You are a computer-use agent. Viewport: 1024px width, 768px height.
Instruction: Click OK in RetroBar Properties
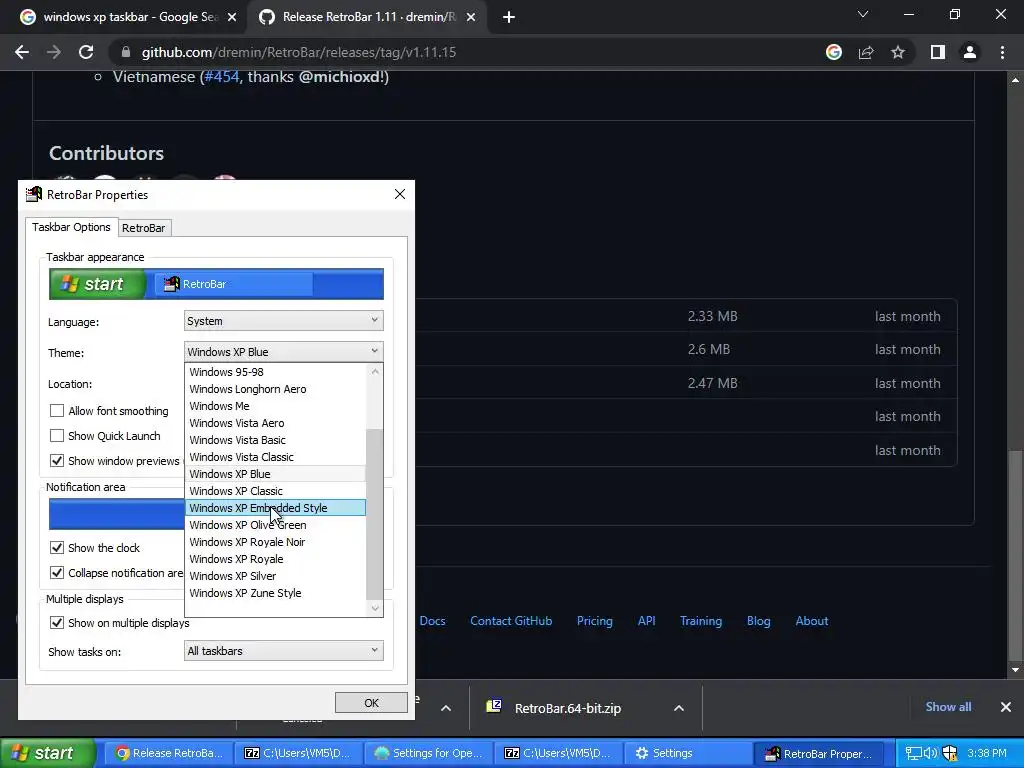pos(371,703)
